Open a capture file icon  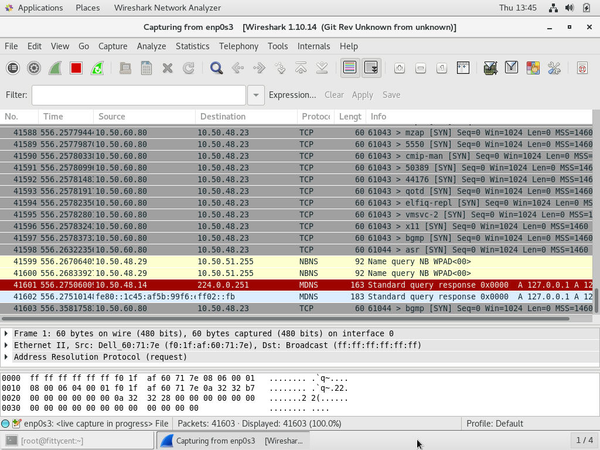click(x=125, y=68)
